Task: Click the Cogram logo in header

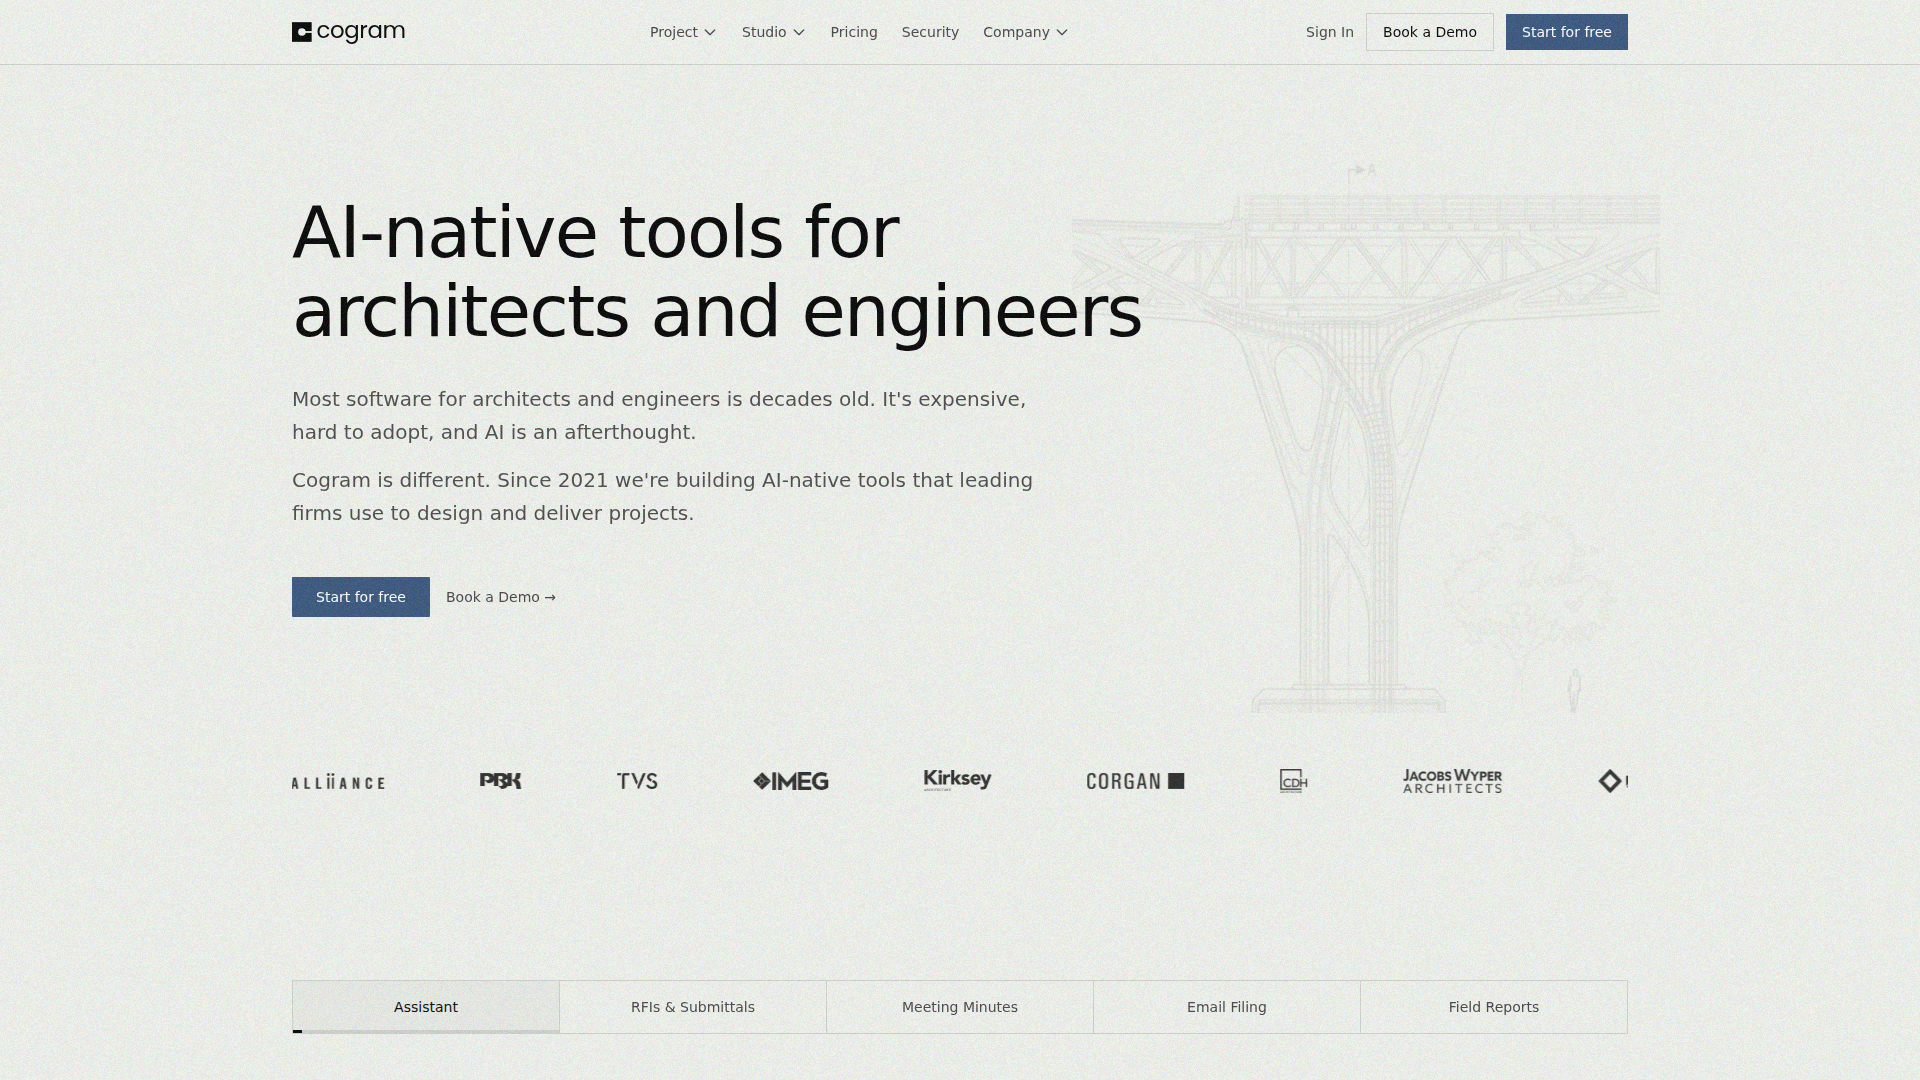Action: (x=348, y=32)
